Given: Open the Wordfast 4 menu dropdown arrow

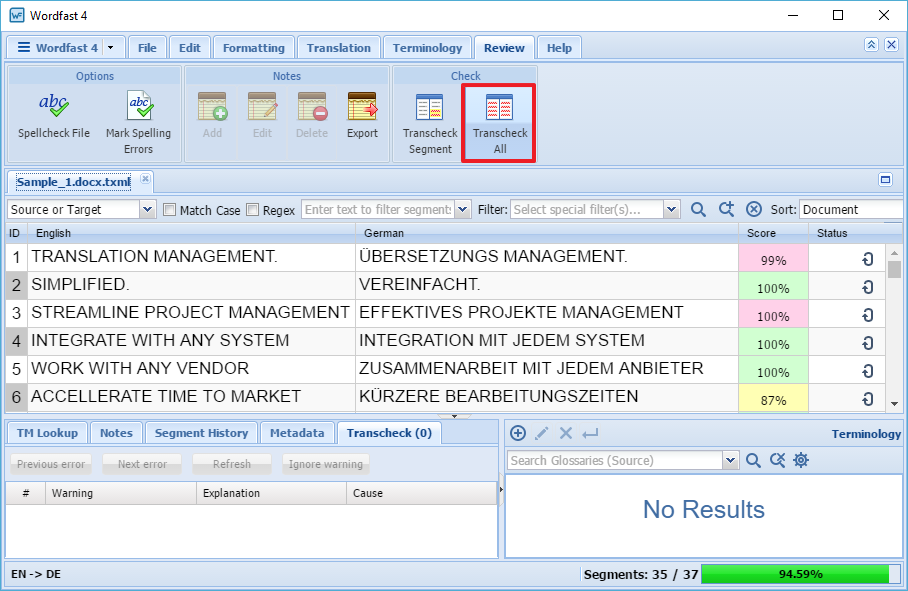Looking at the screenshot, I should pos(111,47).
